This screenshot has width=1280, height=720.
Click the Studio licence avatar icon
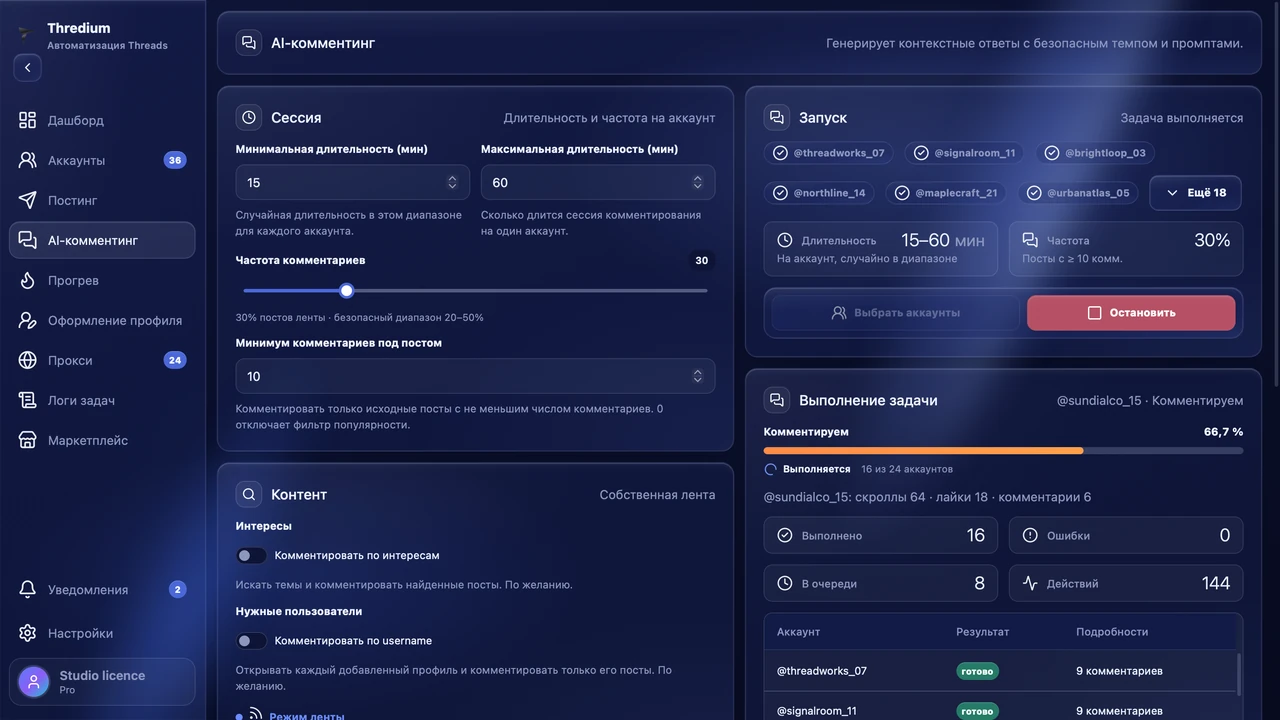point(33,682)
